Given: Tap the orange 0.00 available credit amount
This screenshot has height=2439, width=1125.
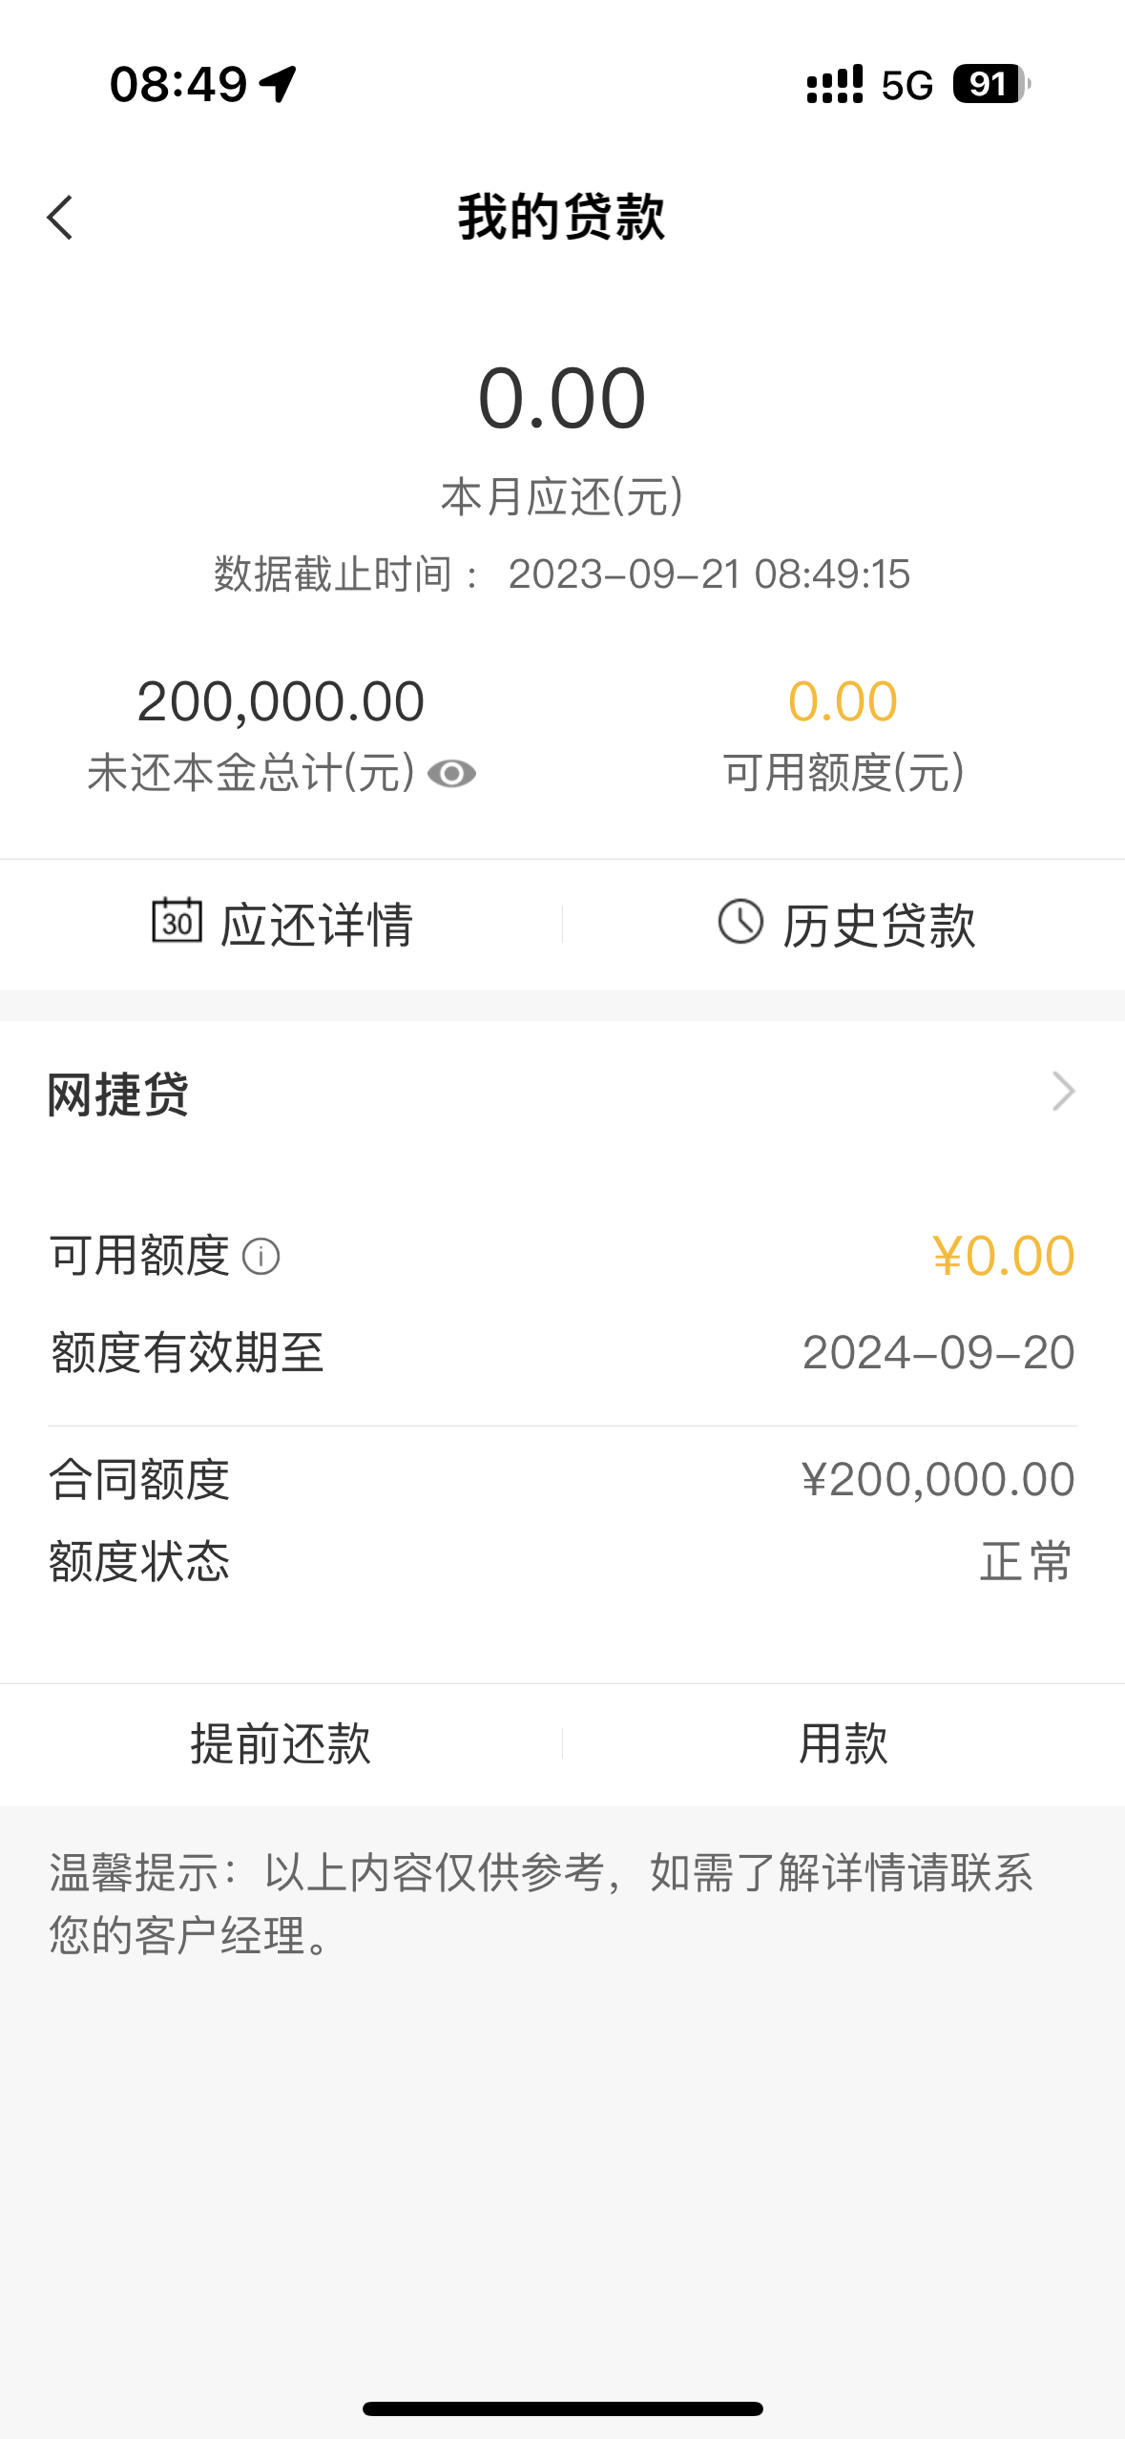Looking at the screenshot, I should tap(843, 701).
